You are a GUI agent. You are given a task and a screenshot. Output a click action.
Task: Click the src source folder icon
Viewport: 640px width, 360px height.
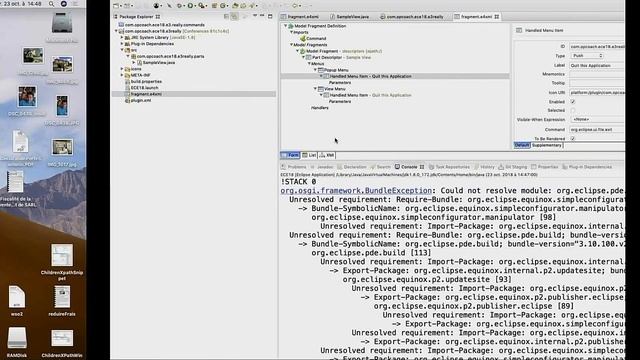(x=127, y=50)
